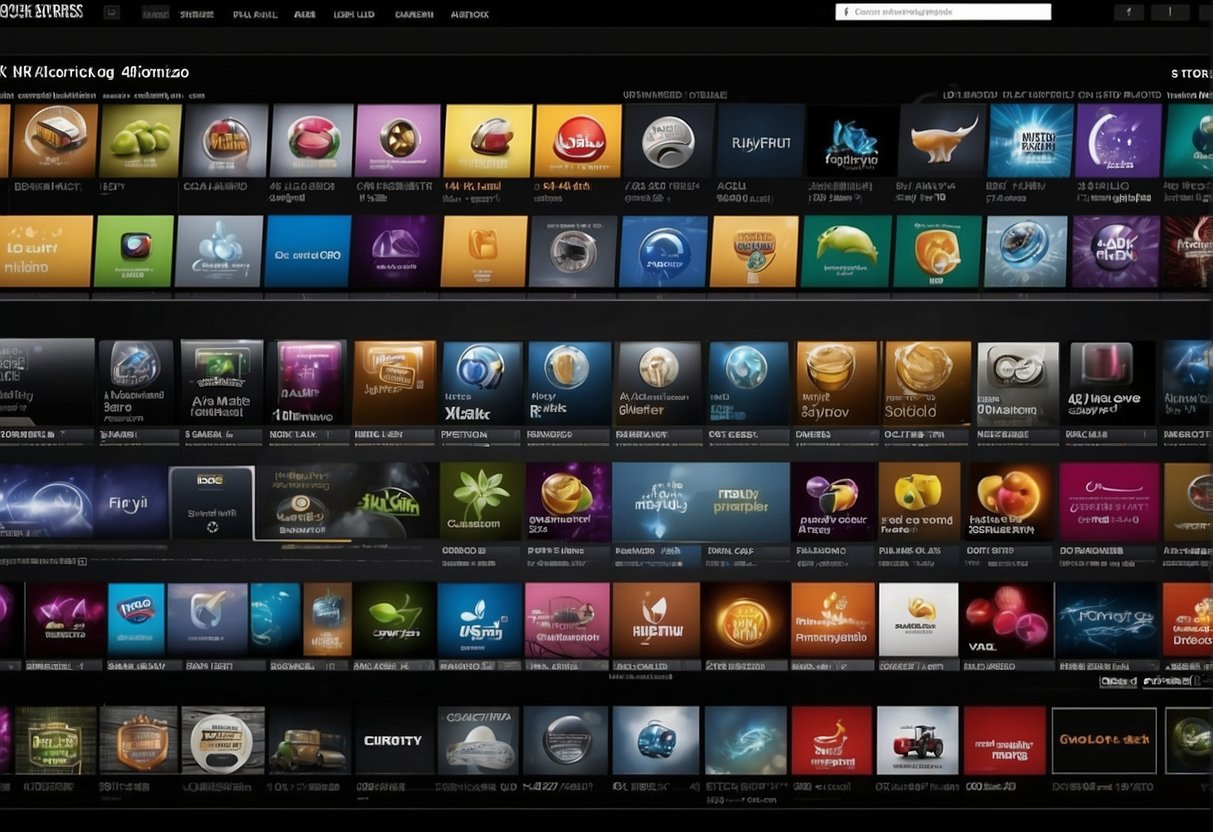
Task: Open the crescent moon purple app tile
Action: click(x=1117, y=141)
